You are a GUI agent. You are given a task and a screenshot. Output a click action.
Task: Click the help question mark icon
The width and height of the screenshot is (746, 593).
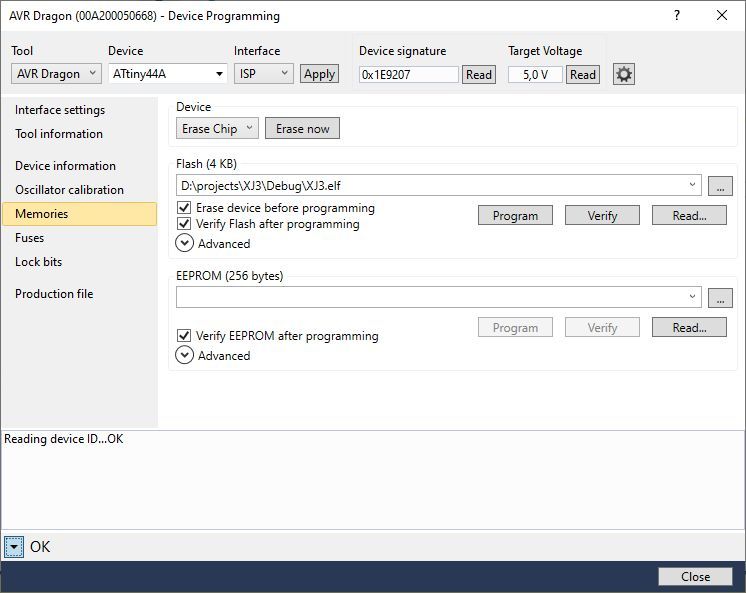[677, 15]
